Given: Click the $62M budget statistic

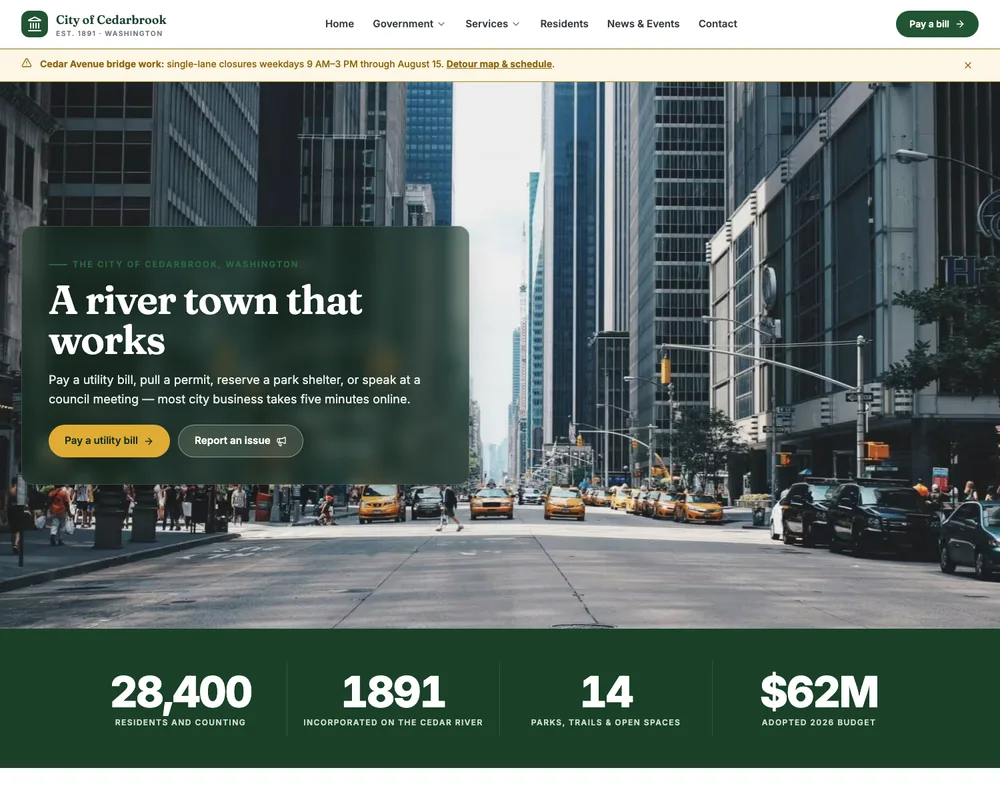Looking at the screenshot, I should tap(819, 699).
